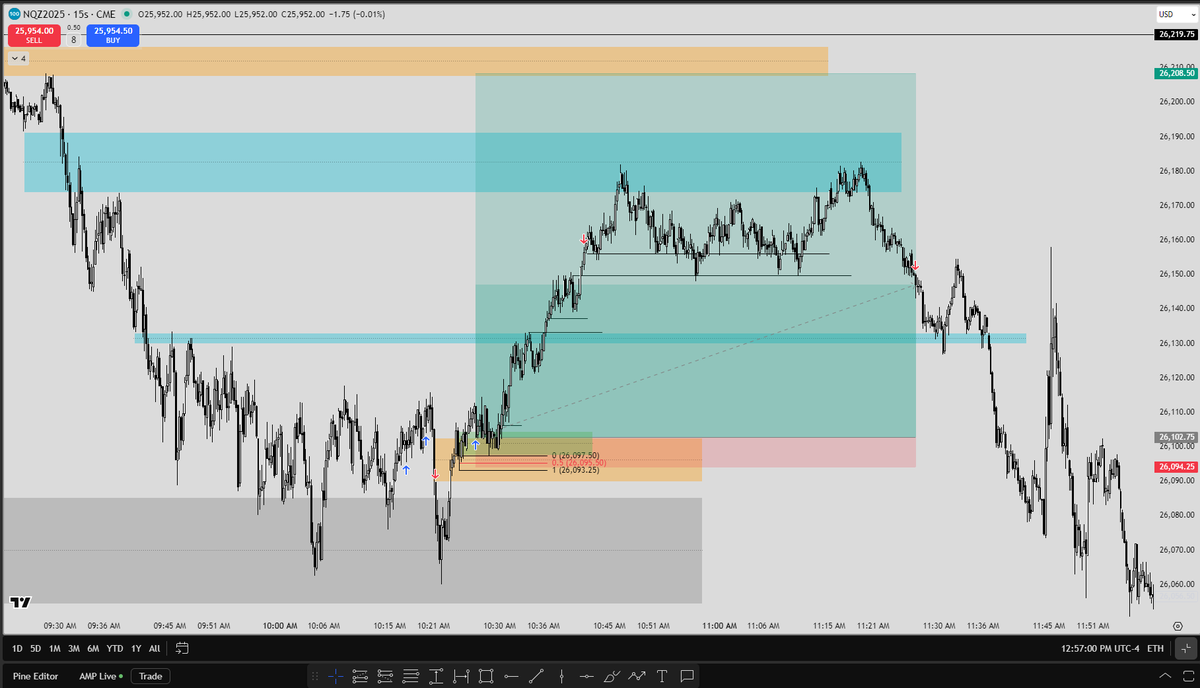1200x688 pixels.
Task: Open the Trade panel tab
Action: pyautogui.click(x=150, y=676)
